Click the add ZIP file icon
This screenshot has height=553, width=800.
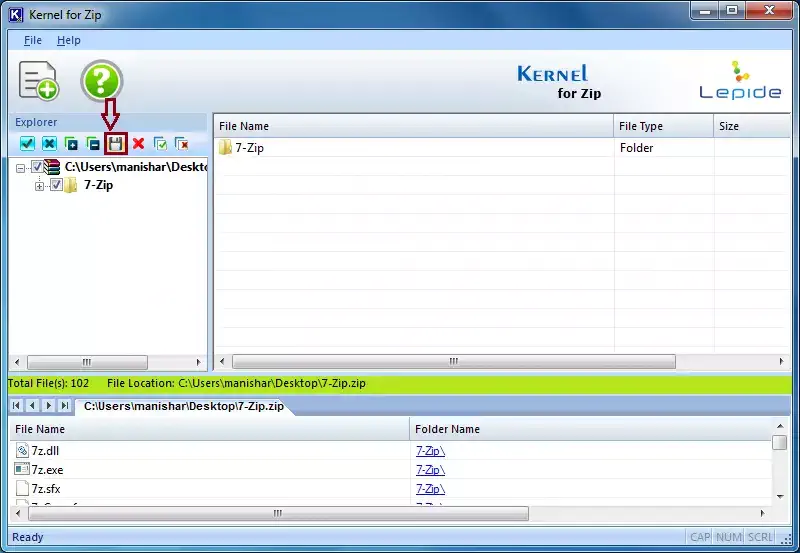coord(39,81)
